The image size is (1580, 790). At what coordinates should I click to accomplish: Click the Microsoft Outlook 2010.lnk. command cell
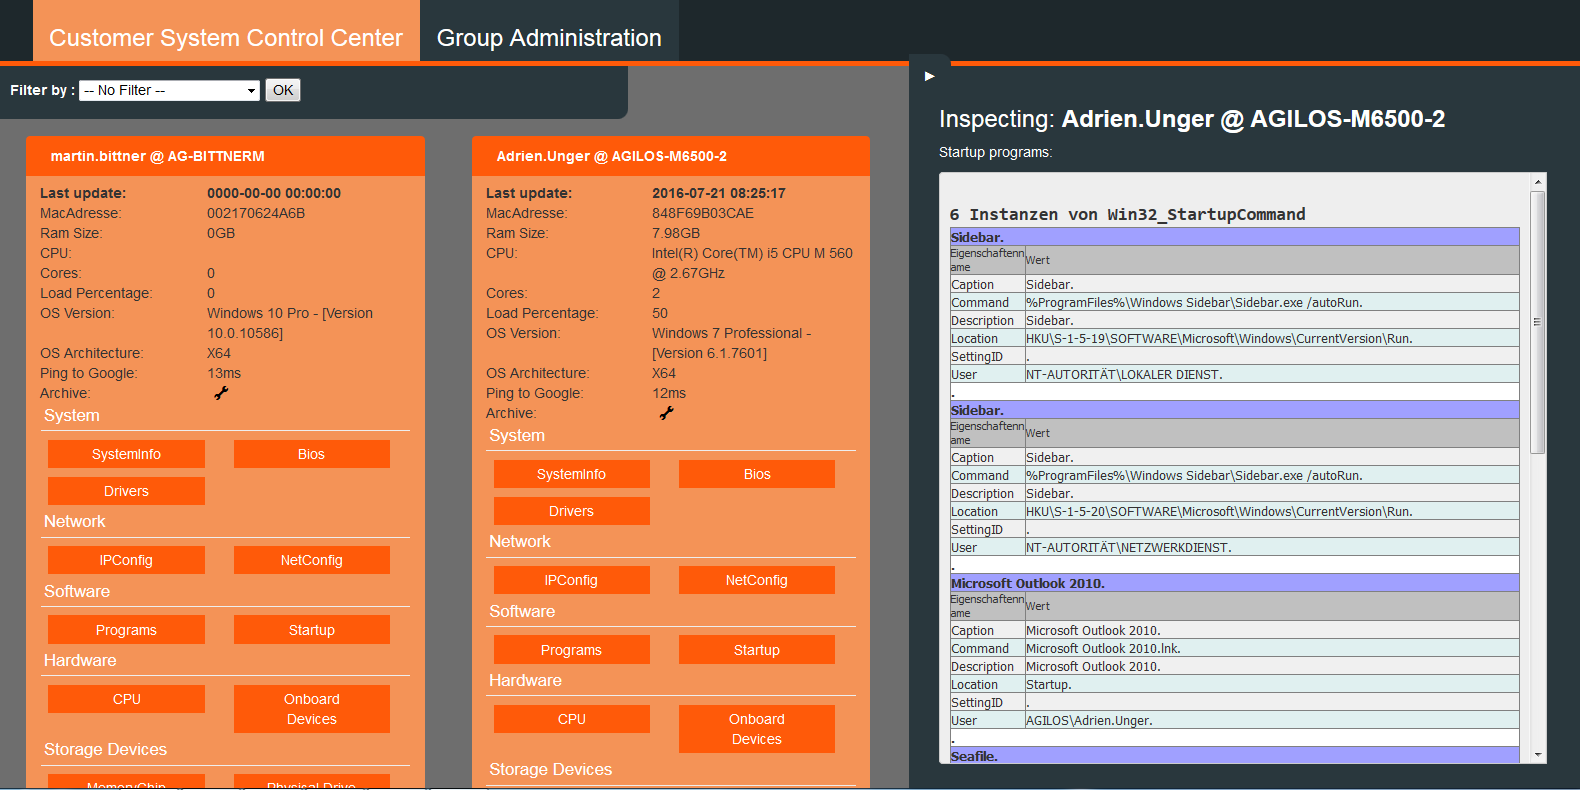click(x=1272, y=649)
